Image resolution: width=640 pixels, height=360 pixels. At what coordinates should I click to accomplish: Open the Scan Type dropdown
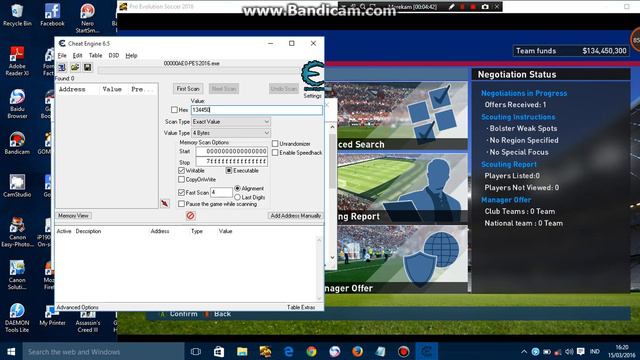click(x=231, y=122)
